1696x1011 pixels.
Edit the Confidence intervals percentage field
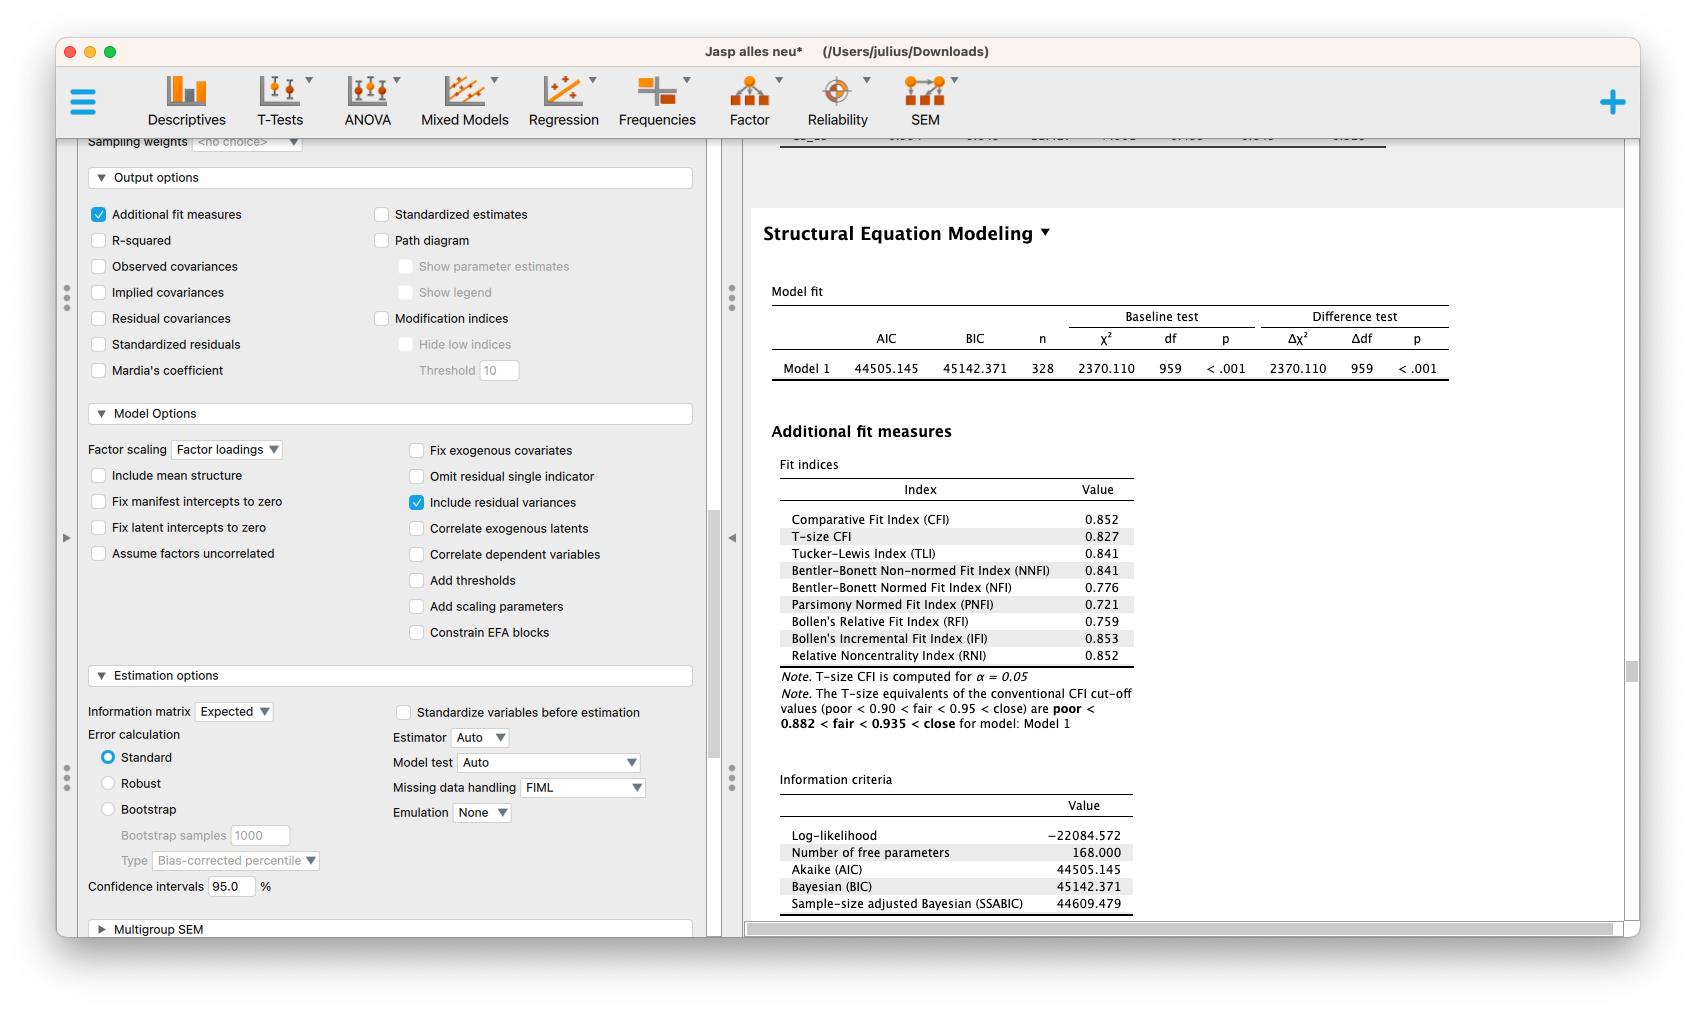(231, 886)
